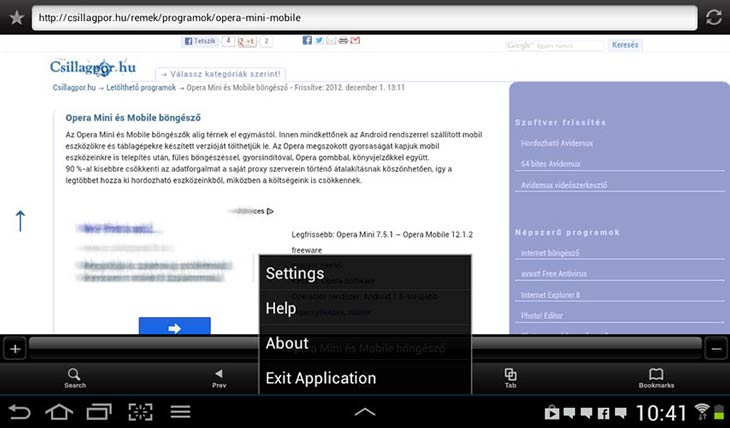Tap the battery status icon
730x428 pixels.
[719, 412]
